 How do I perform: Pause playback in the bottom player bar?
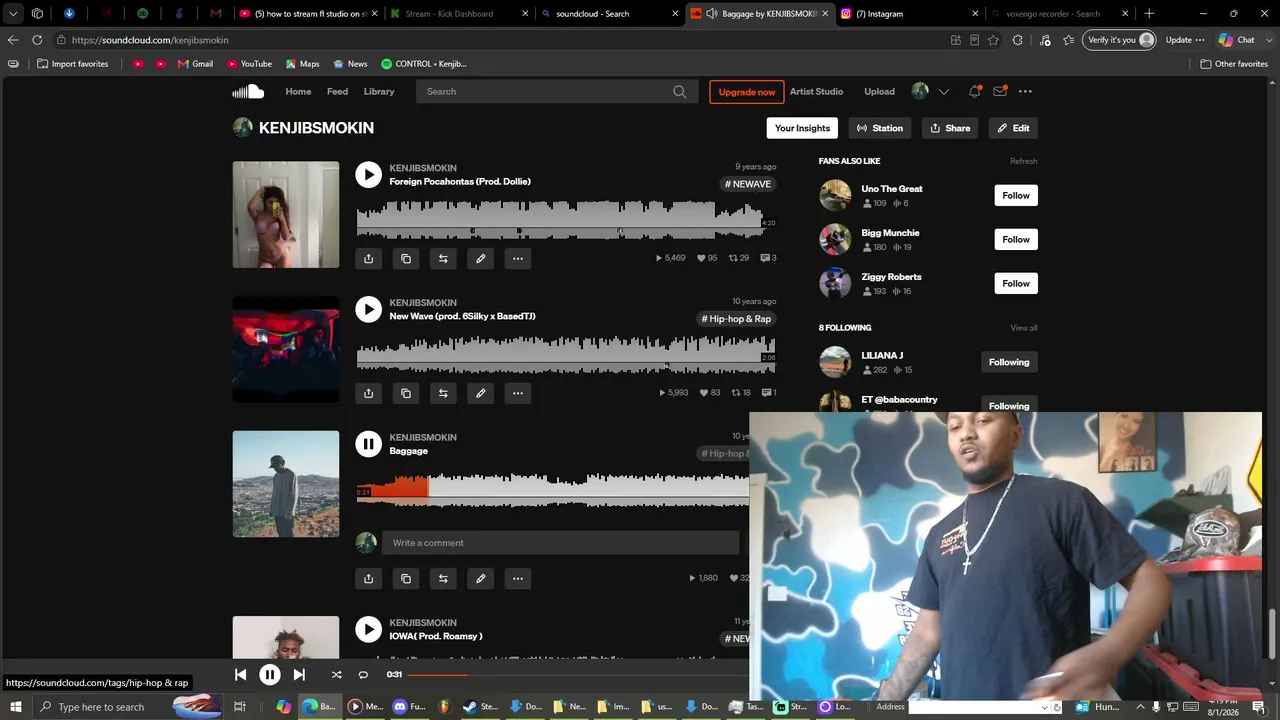click(x=269, y=675)
